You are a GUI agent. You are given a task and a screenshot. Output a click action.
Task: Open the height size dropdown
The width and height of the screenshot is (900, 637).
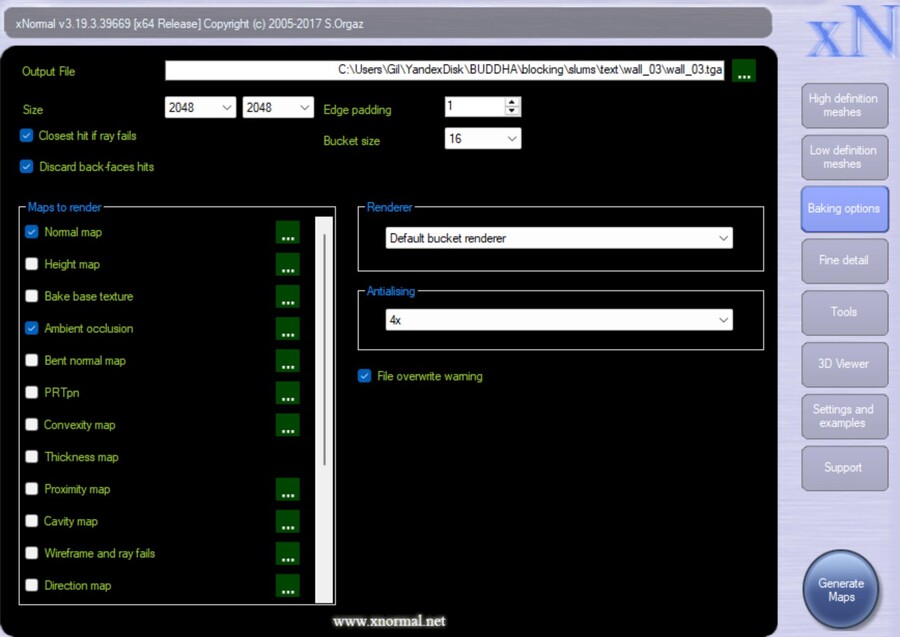(278, 107)
